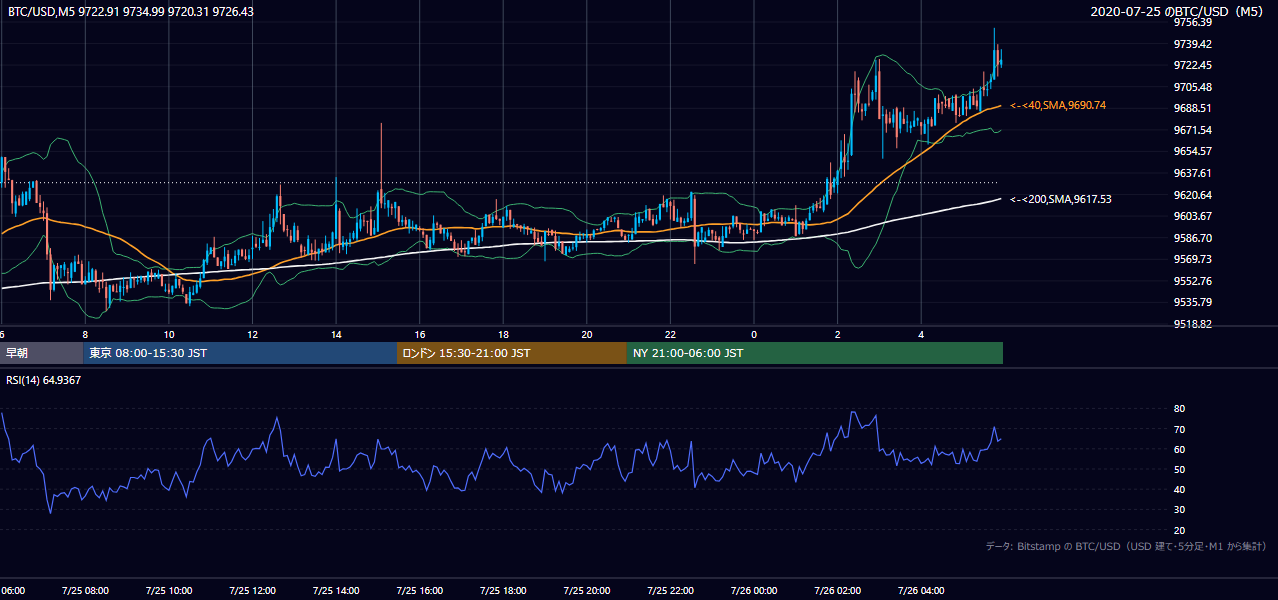Click the RSI 30 level label
Viewport: 1278px width, 600px height.
pyautogui.click(x=1179, y=510)
